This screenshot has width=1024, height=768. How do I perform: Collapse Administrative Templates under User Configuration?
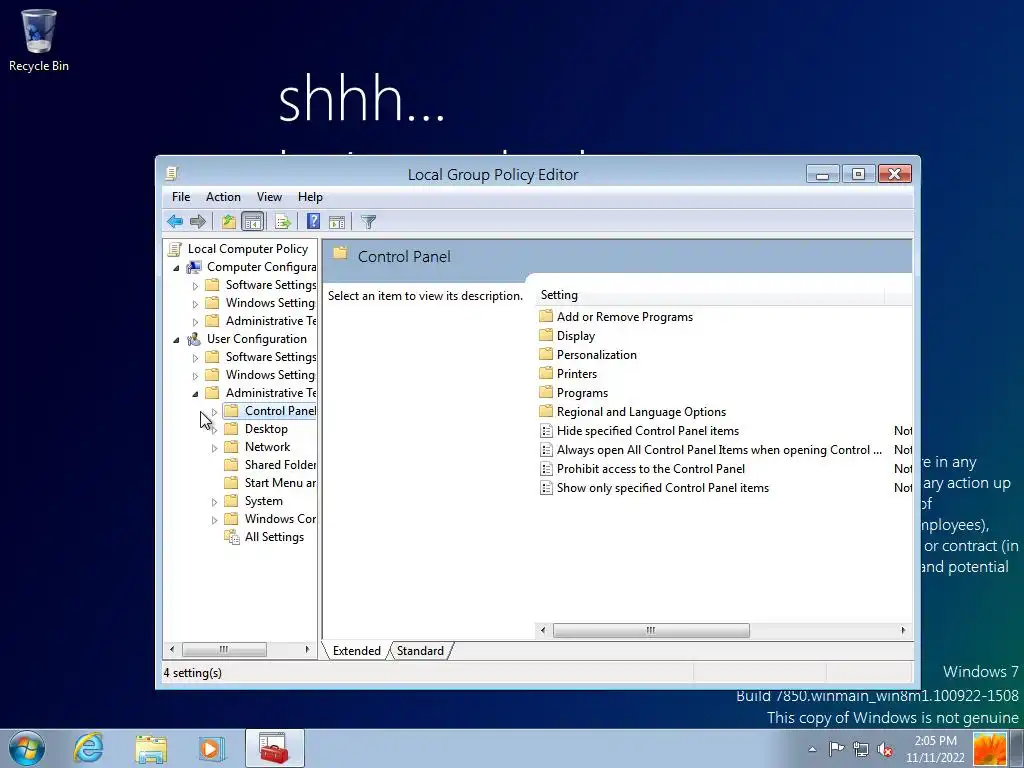[x=195, y=394]
